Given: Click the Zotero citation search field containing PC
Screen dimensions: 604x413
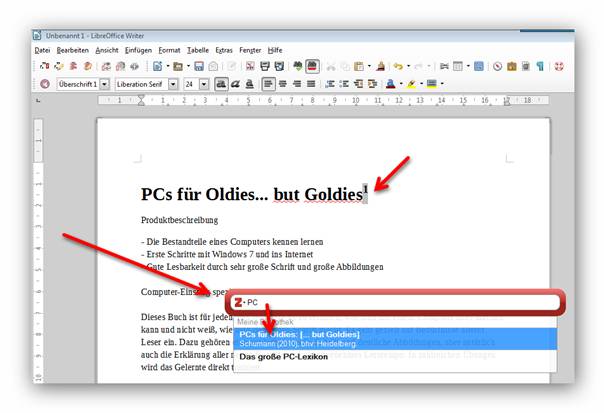Looking at the screenshot, I should (x=396, y=302).
